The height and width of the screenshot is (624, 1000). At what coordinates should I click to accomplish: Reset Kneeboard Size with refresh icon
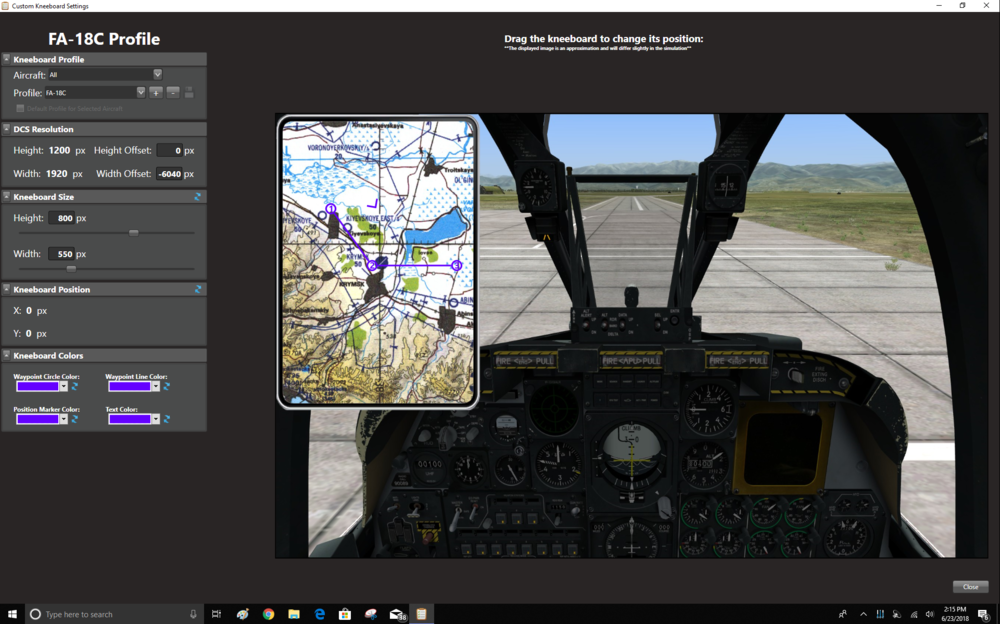point(198,197)
